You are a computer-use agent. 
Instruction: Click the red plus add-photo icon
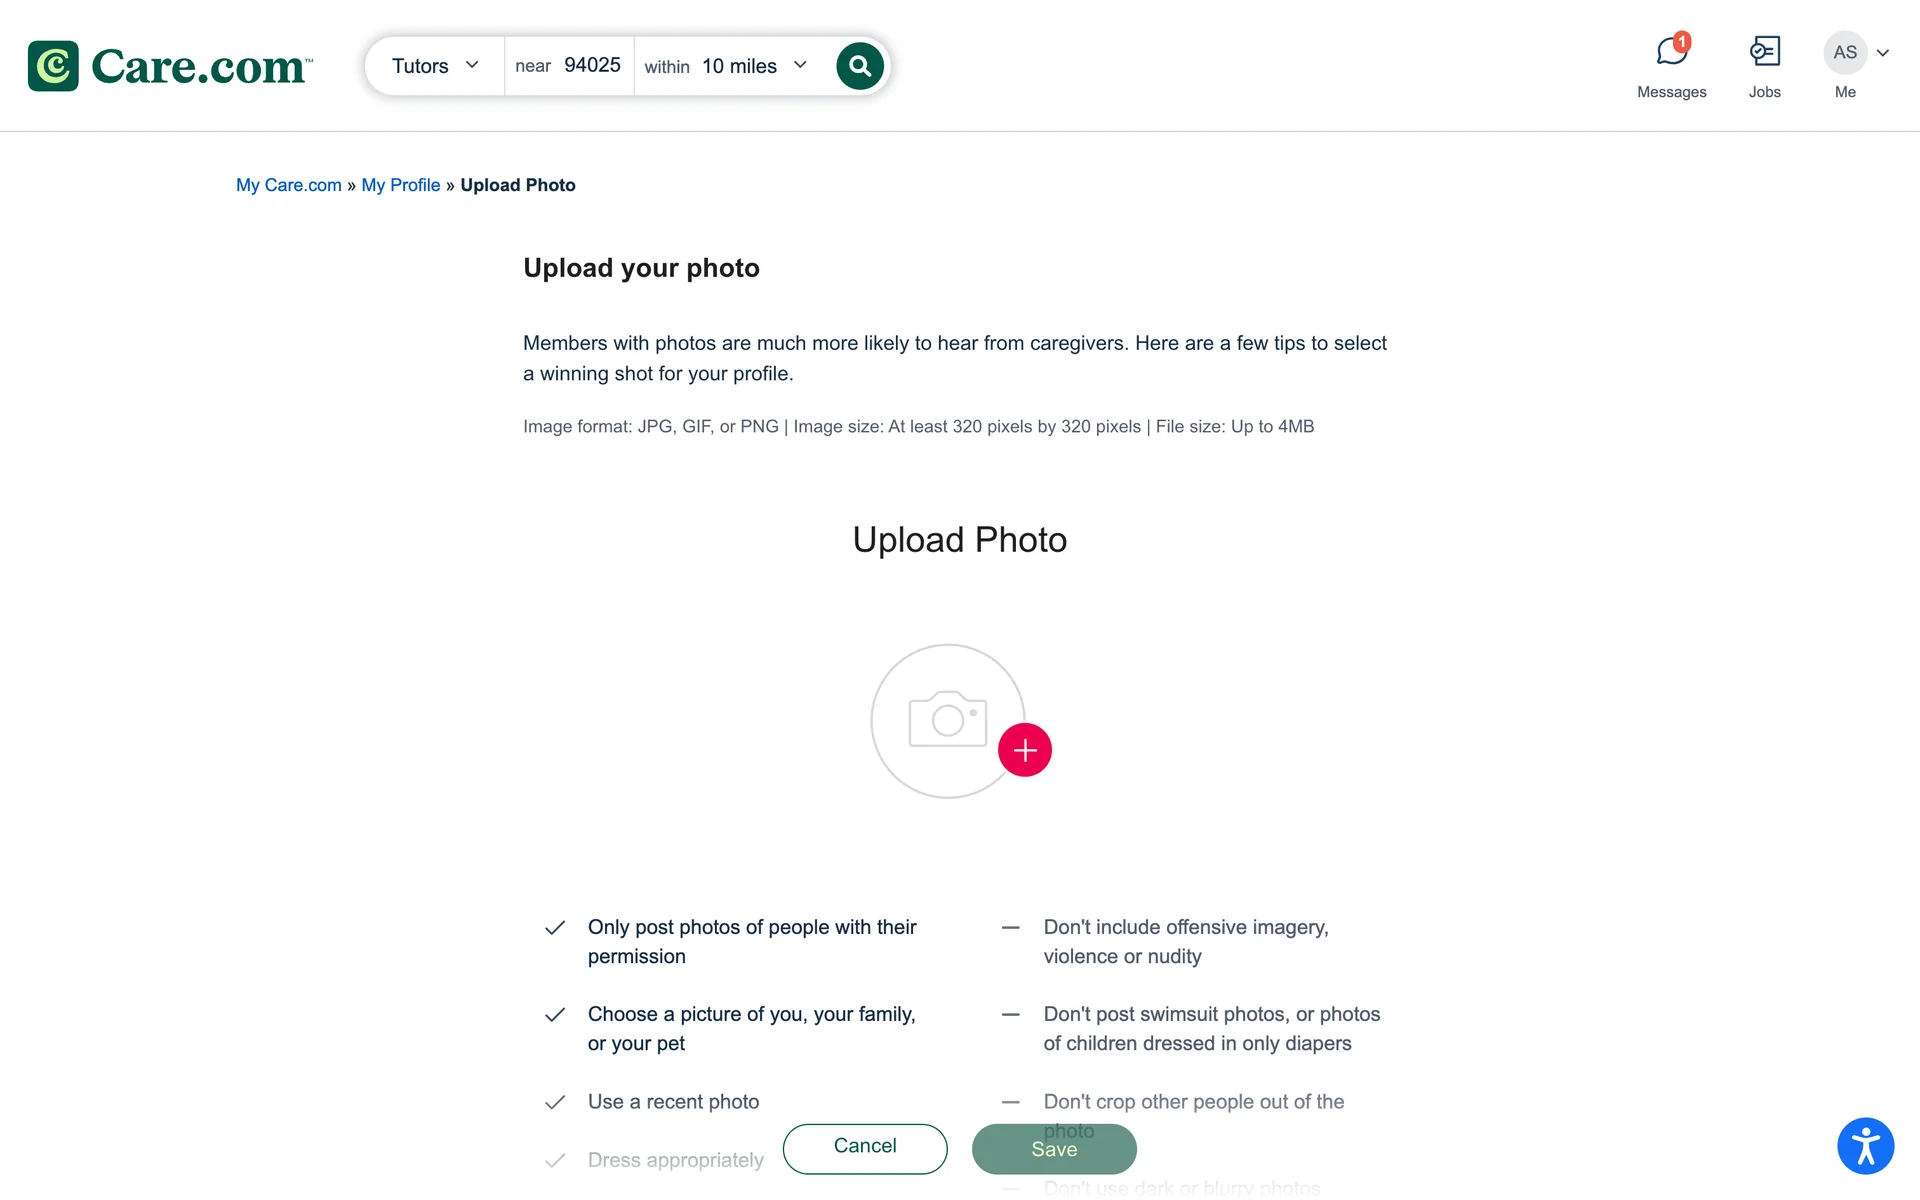pos(1024,750)
